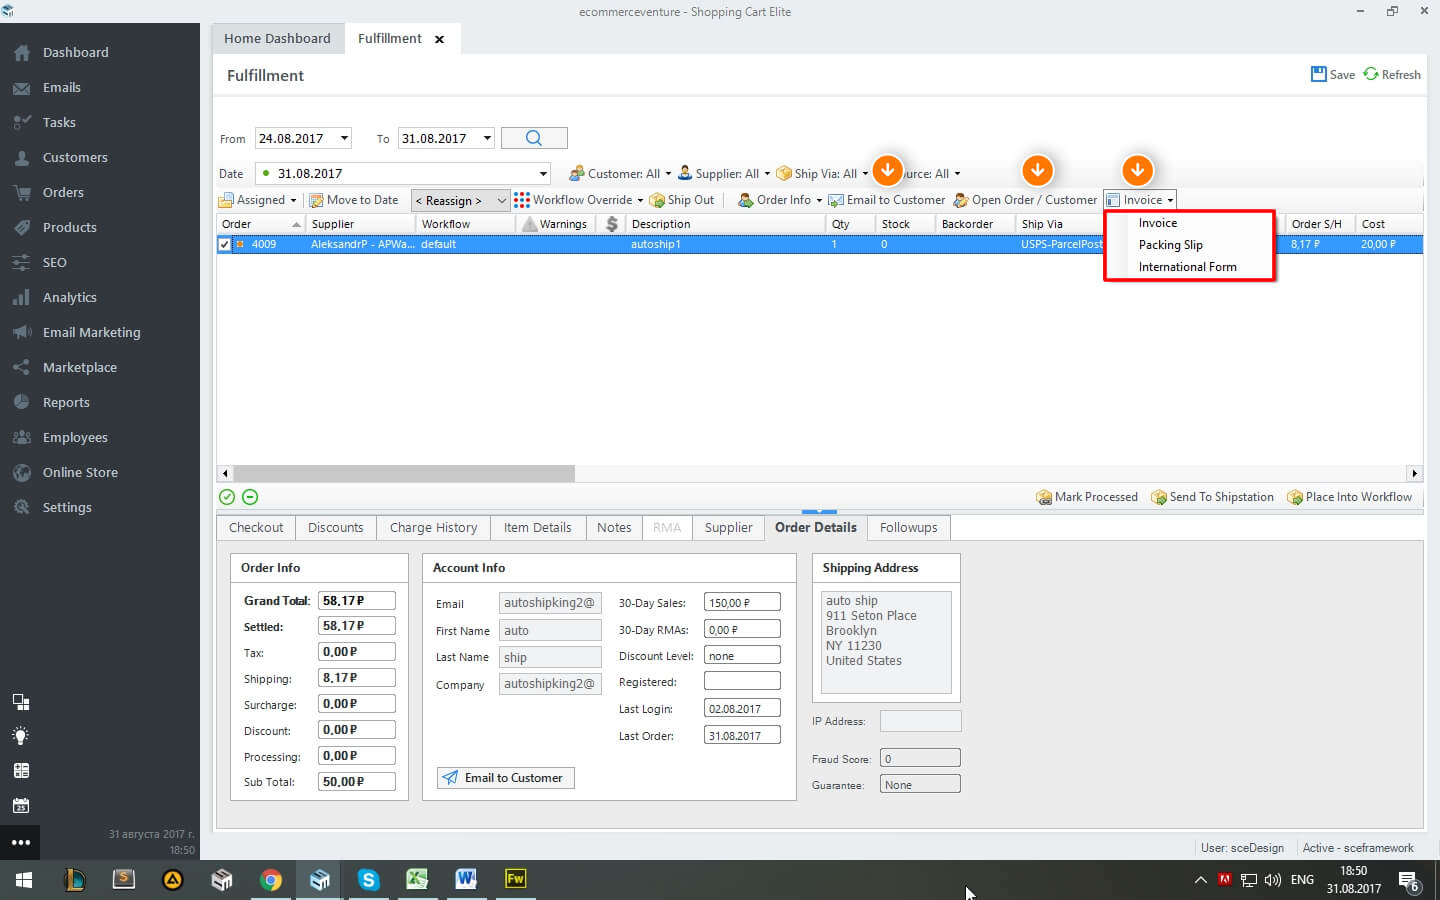Open the Supplier: All filter dropdown
This screenshot has width=1440, height=900.
click(724, 173)
